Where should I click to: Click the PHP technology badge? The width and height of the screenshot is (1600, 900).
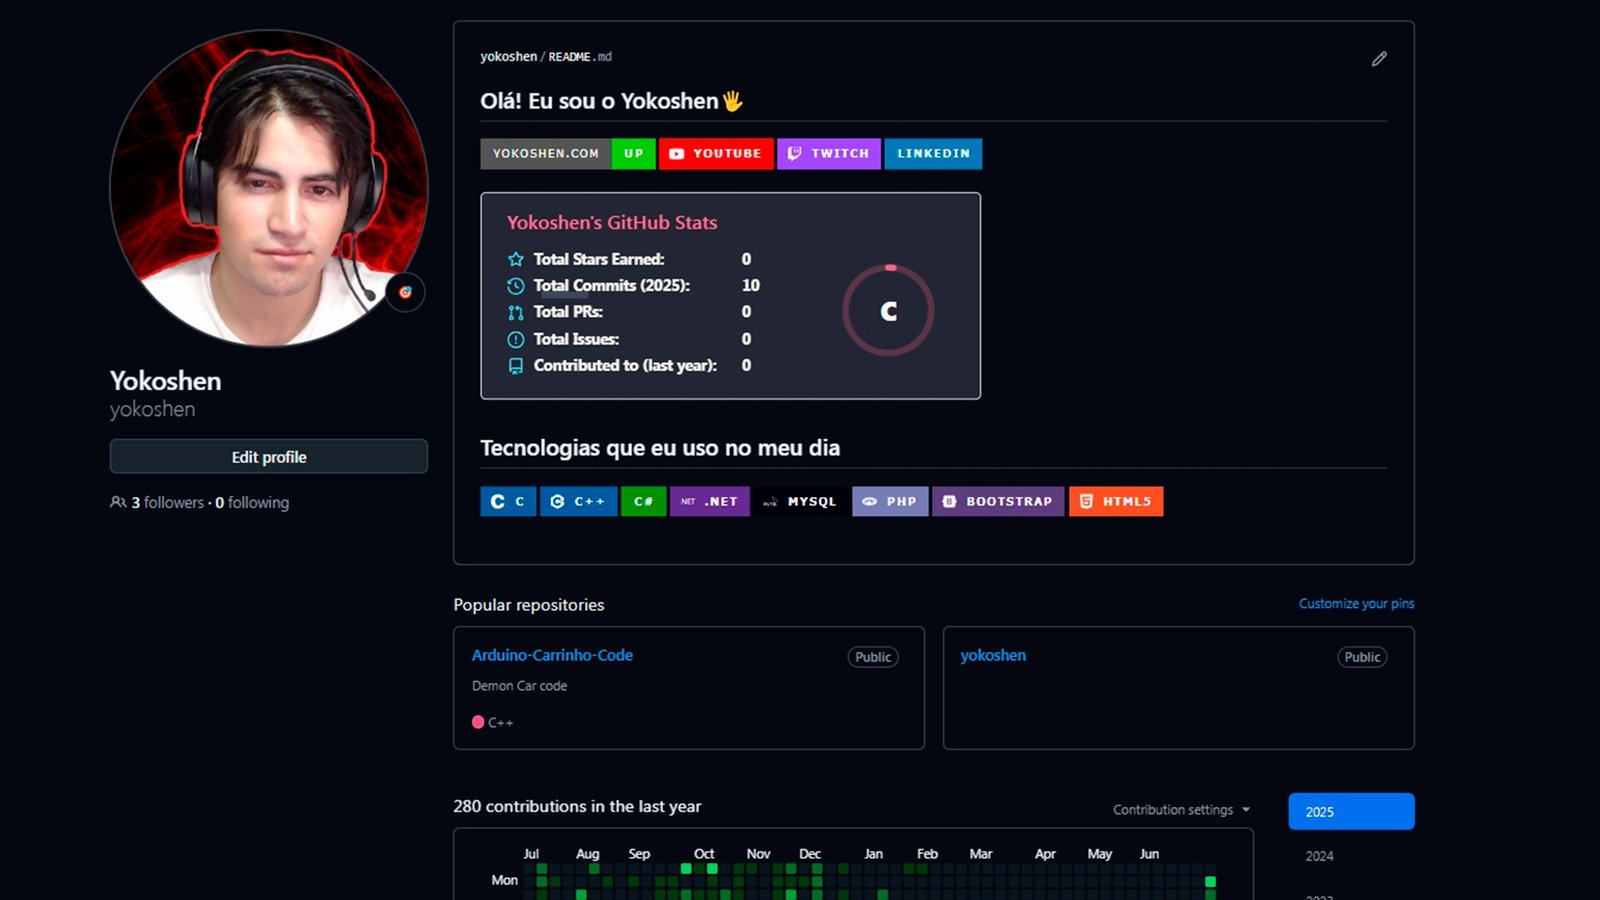click(x=890, y=502)
